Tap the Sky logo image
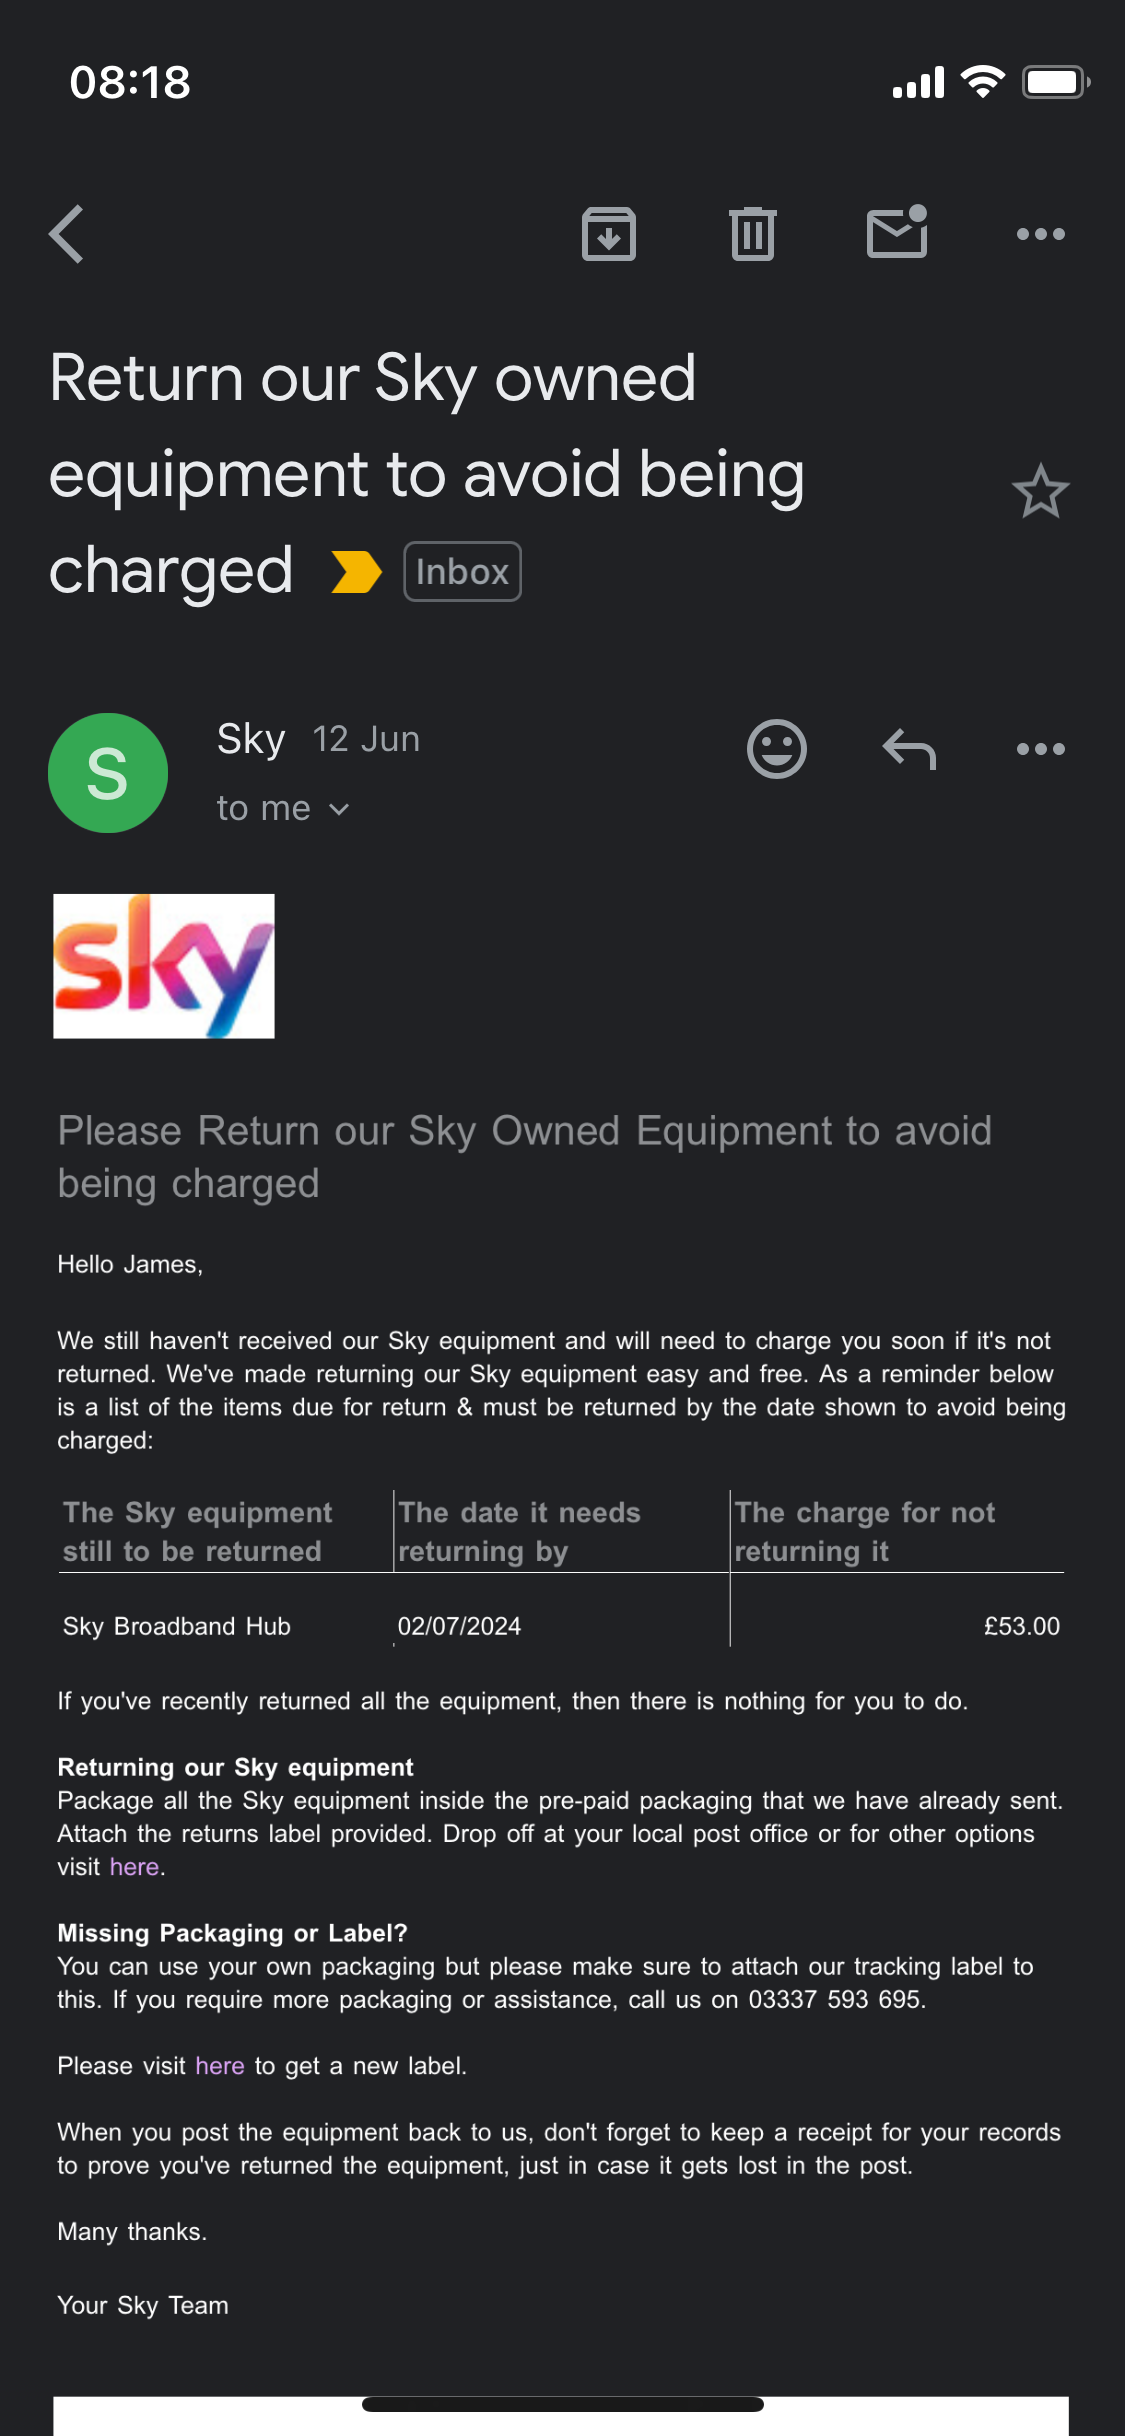1125x2436 pixels. point(164,966)
